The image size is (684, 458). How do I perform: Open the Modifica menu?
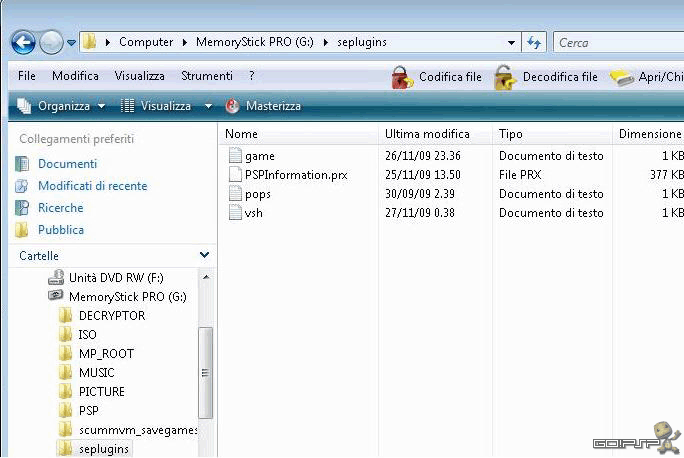(x=75, y=76)
